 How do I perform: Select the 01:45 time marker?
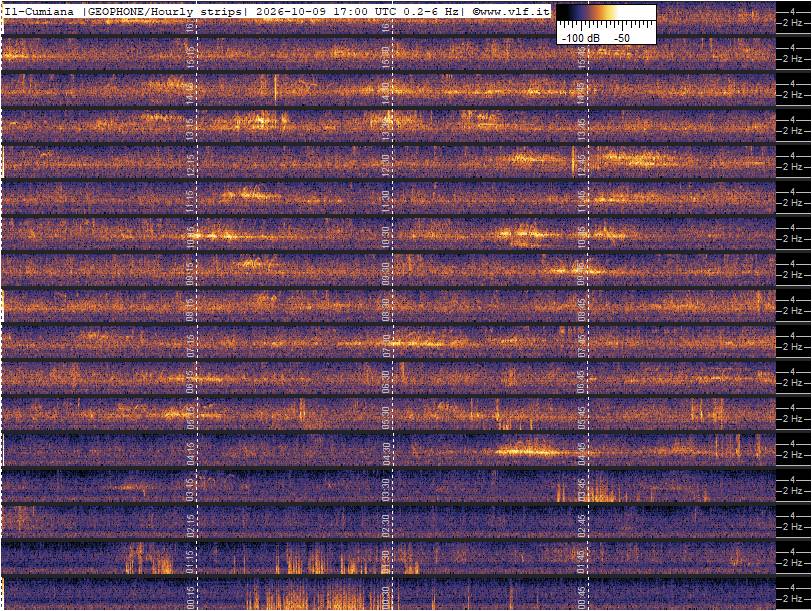(582, 562)
